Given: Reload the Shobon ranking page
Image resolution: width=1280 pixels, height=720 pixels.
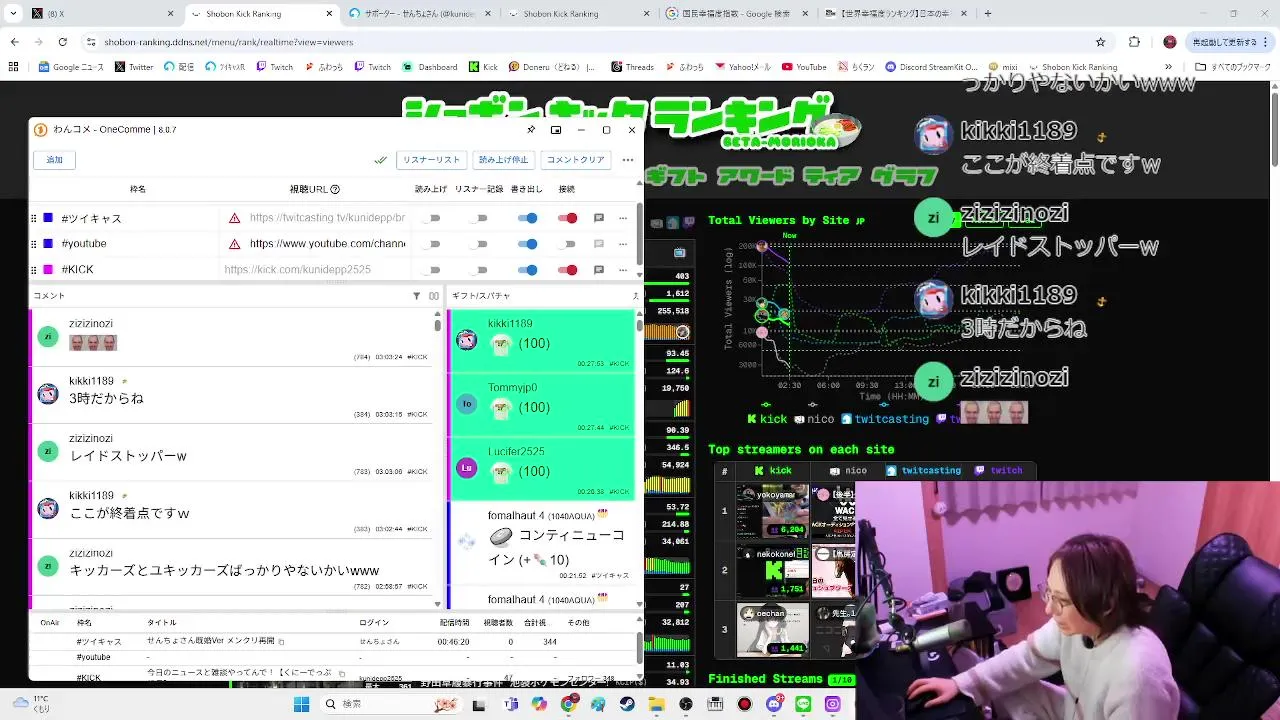Looking at the screenshot, I should tap(62, 42).
